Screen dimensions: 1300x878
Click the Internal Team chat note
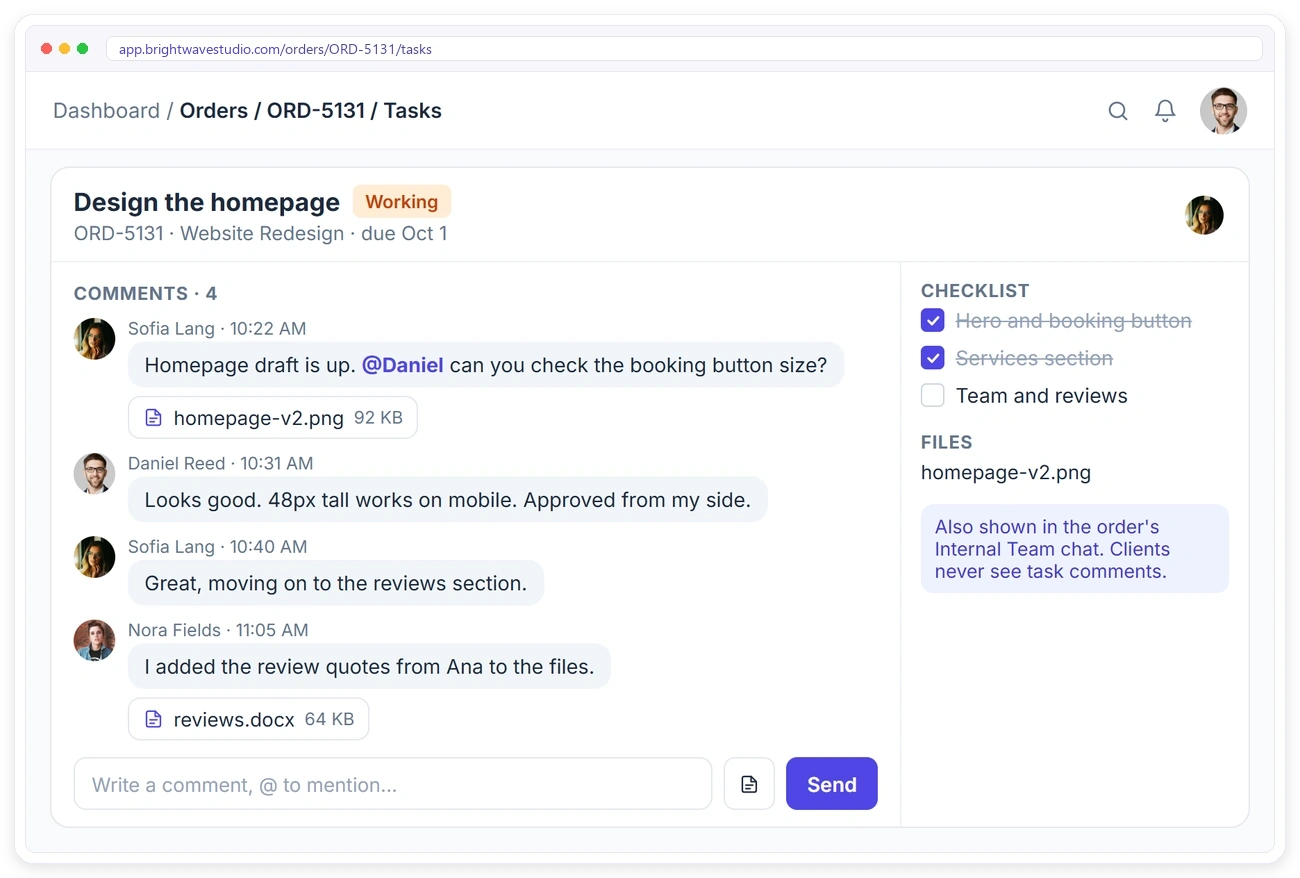[x=1075, y=549]
